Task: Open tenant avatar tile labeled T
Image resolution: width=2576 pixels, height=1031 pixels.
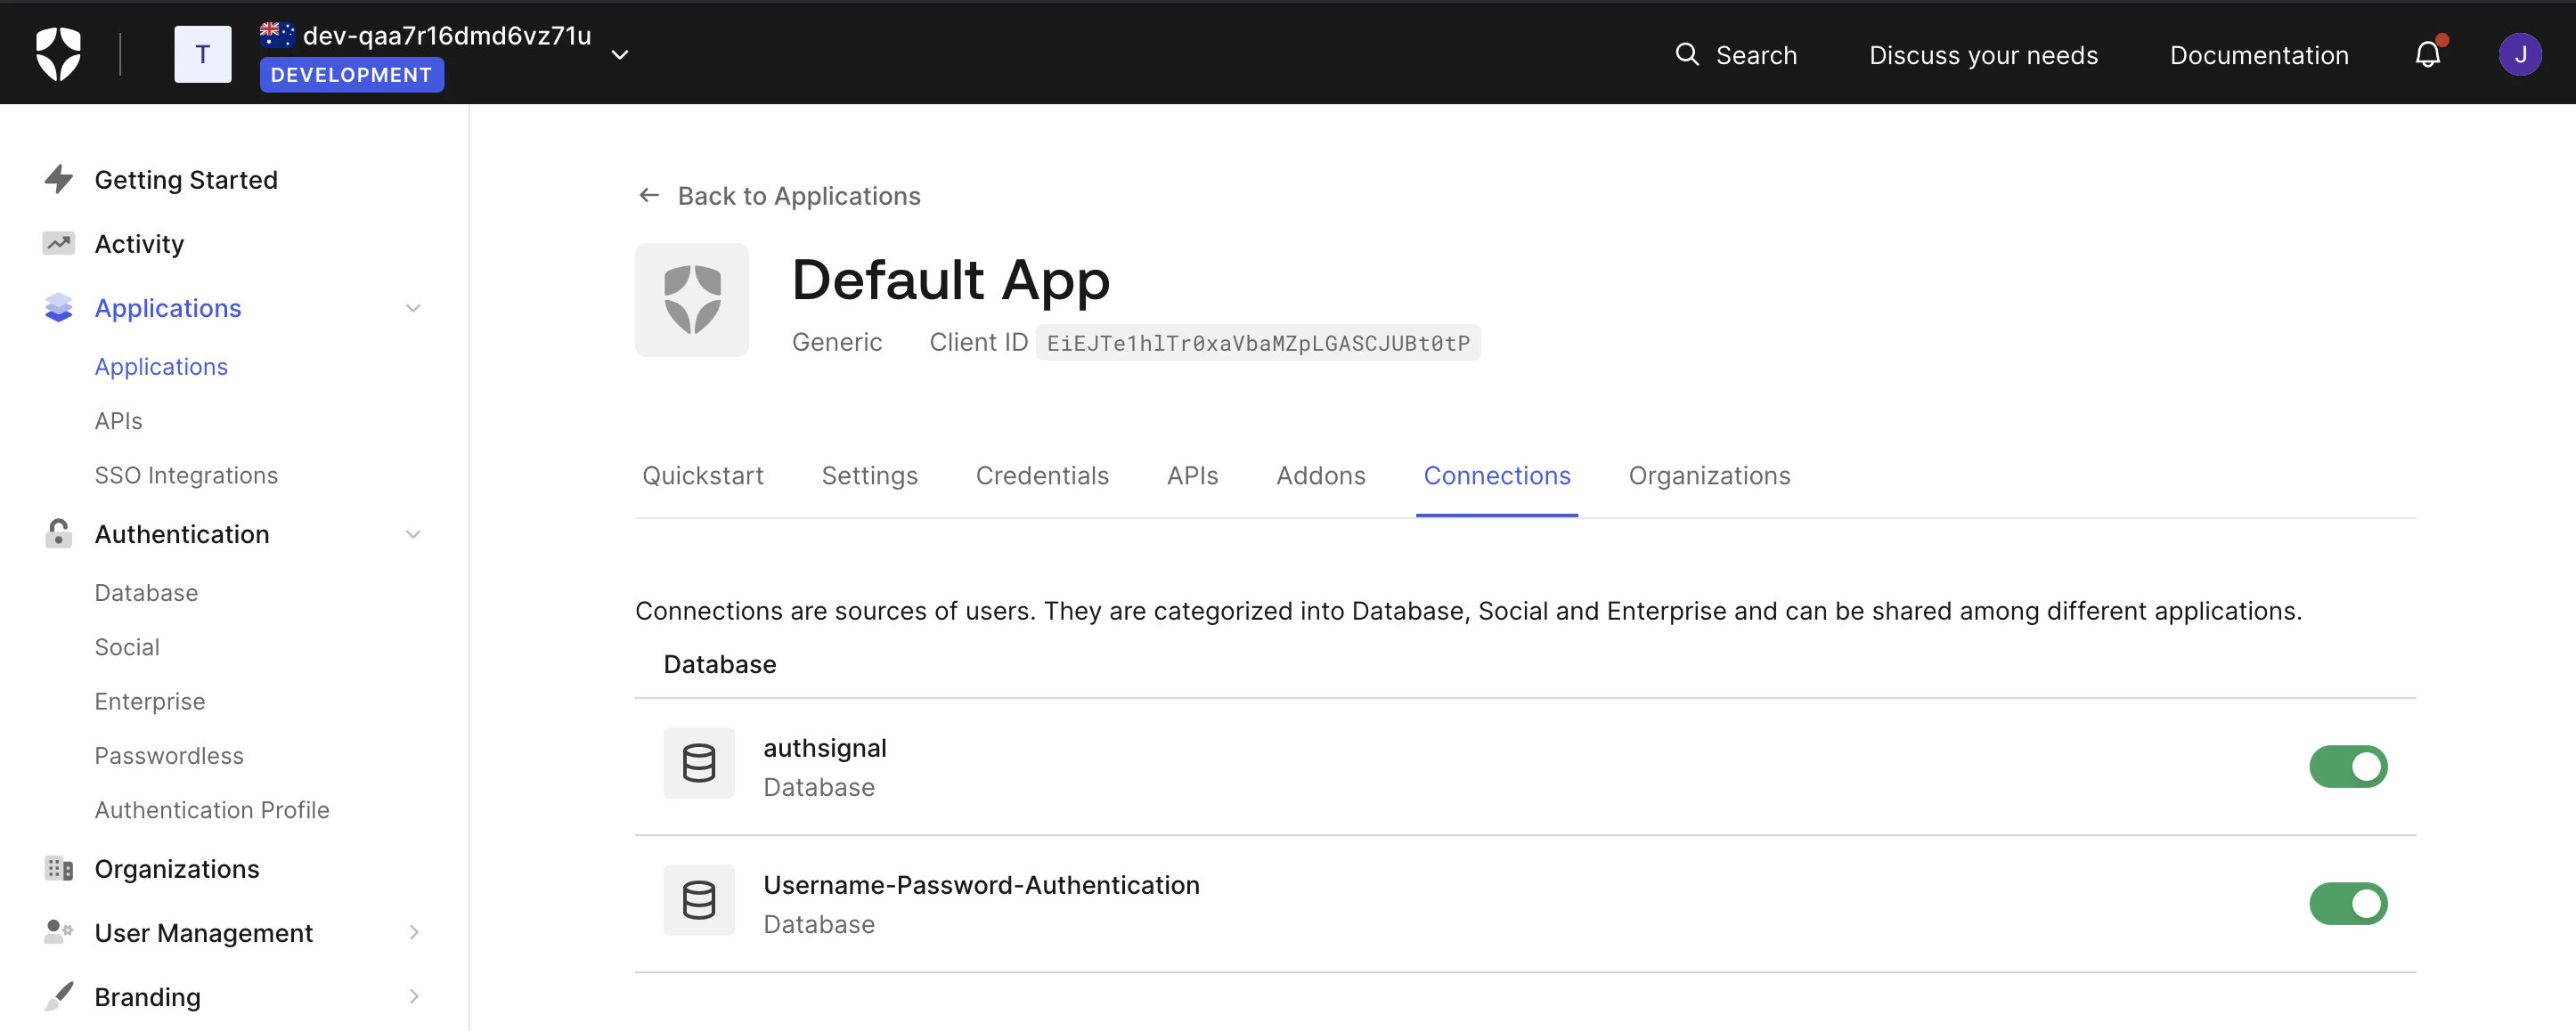Action: click(x=203, y=54)
